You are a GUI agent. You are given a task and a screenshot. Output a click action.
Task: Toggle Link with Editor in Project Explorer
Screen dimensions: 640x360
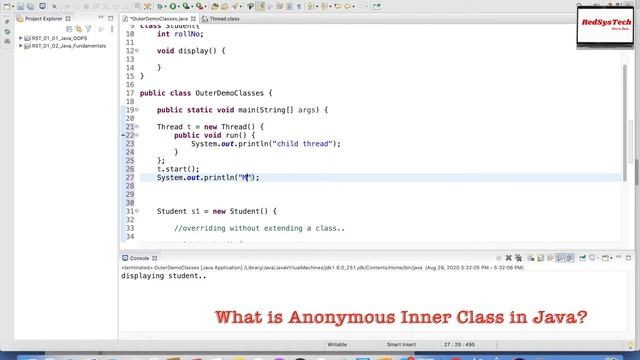pos(78,29)
